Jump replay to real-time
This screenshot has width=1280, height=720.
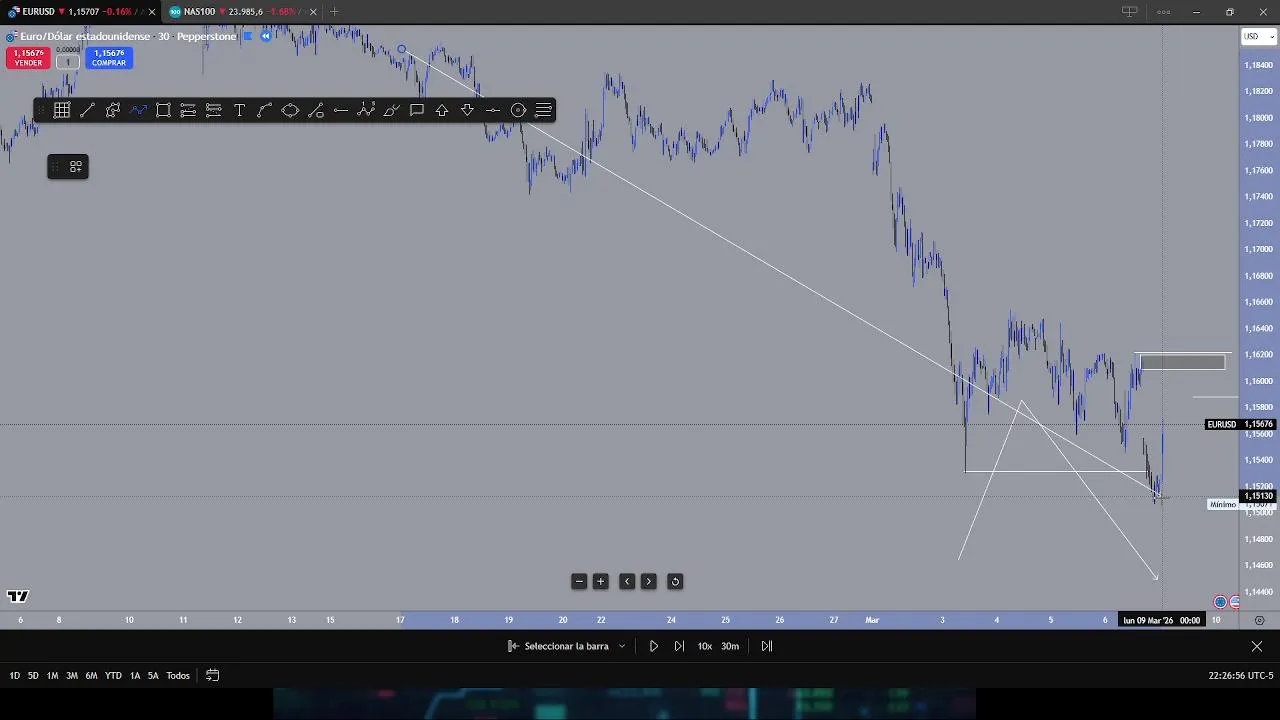pos(767,646)
